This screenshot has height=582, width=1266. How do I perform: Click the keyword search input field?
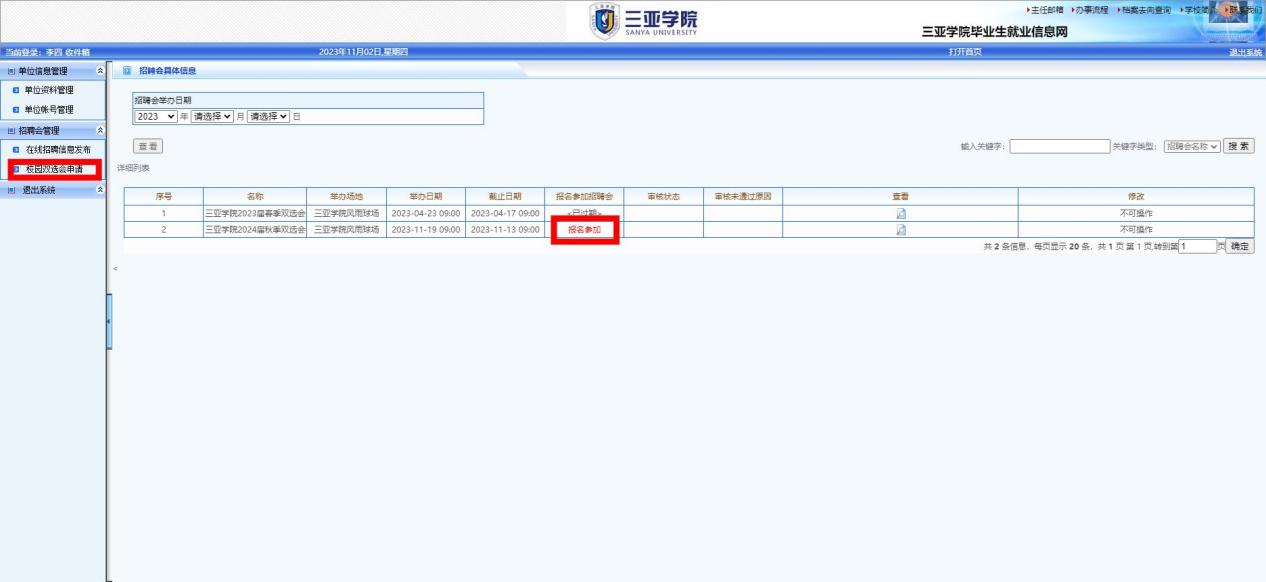pyautogui.click(x=1059, y=146)
